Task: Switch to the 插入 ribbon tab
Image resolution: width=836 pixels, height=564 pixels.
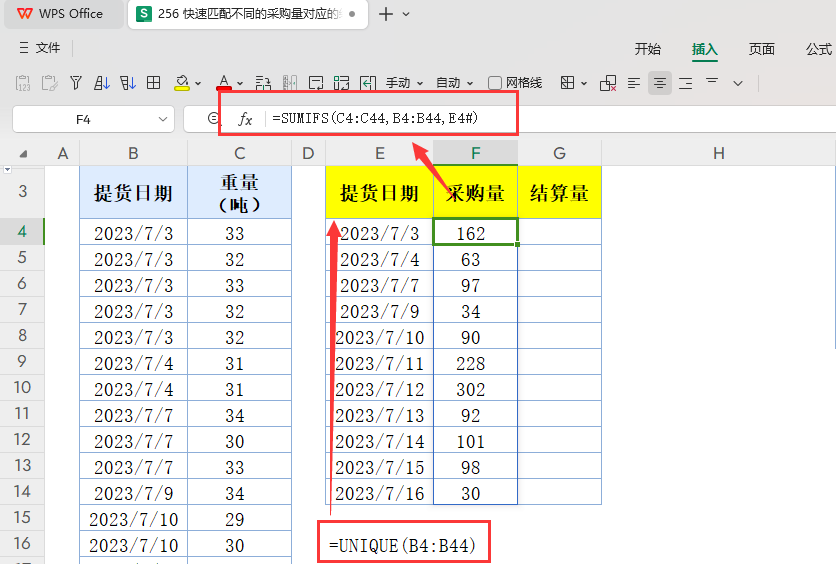Action: tap(704, 49)
